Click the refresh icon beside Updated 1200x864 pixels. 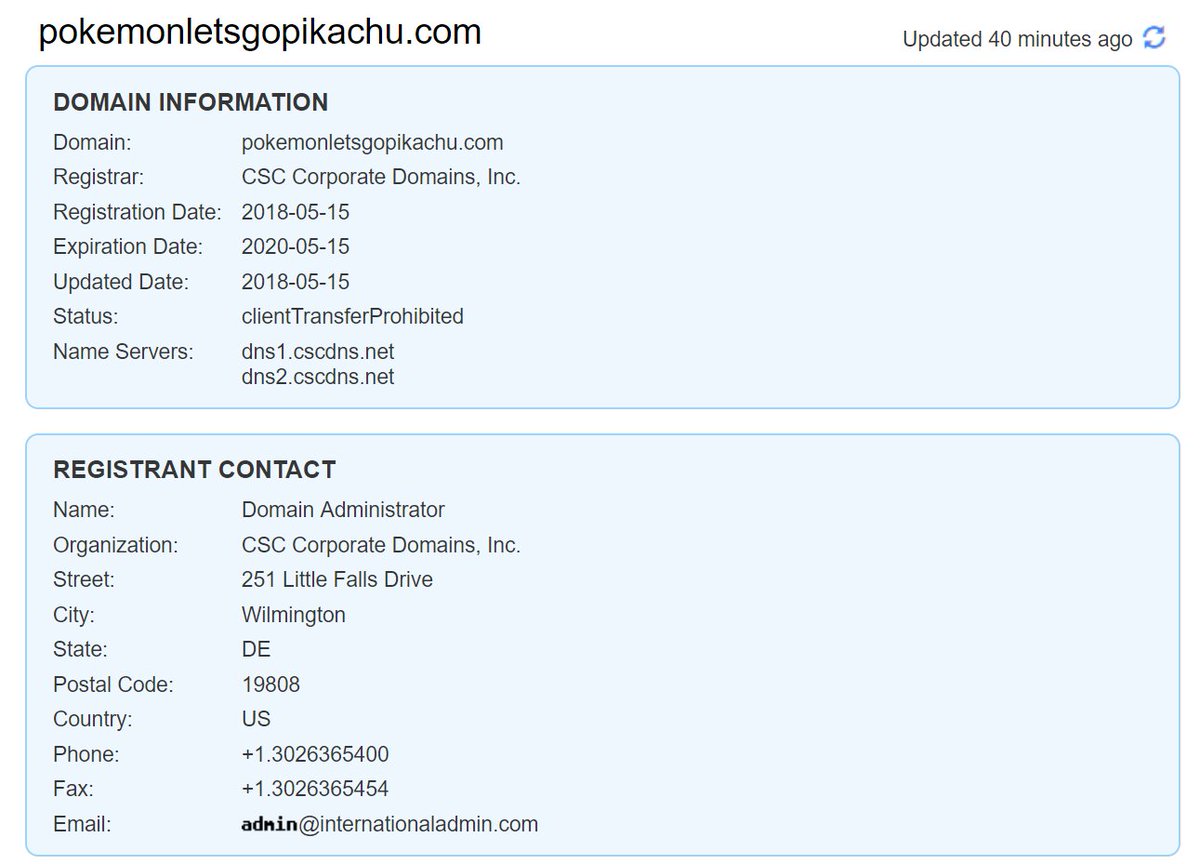1154,38
